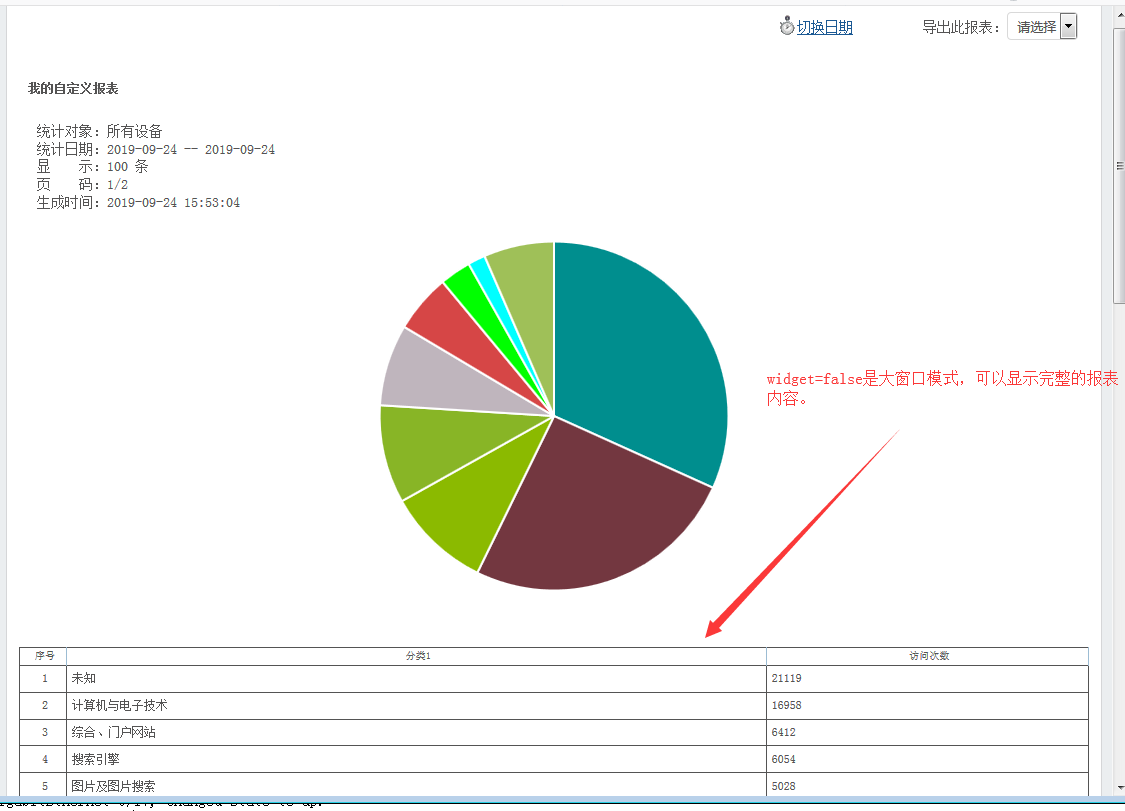Select the large teal pie slice
Screen dimensions: 1125x811
(640, 360)
